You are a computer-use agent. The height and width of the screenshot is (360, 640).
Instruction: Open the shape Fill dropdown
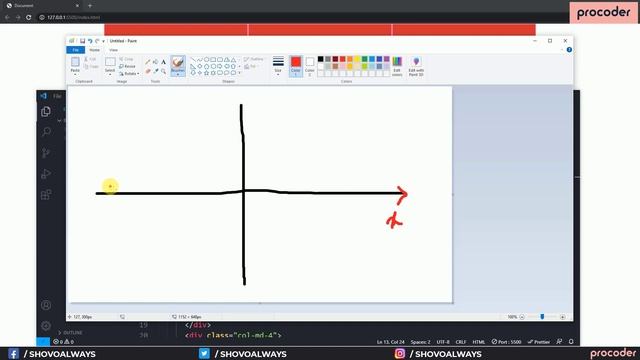coord(251,66)
